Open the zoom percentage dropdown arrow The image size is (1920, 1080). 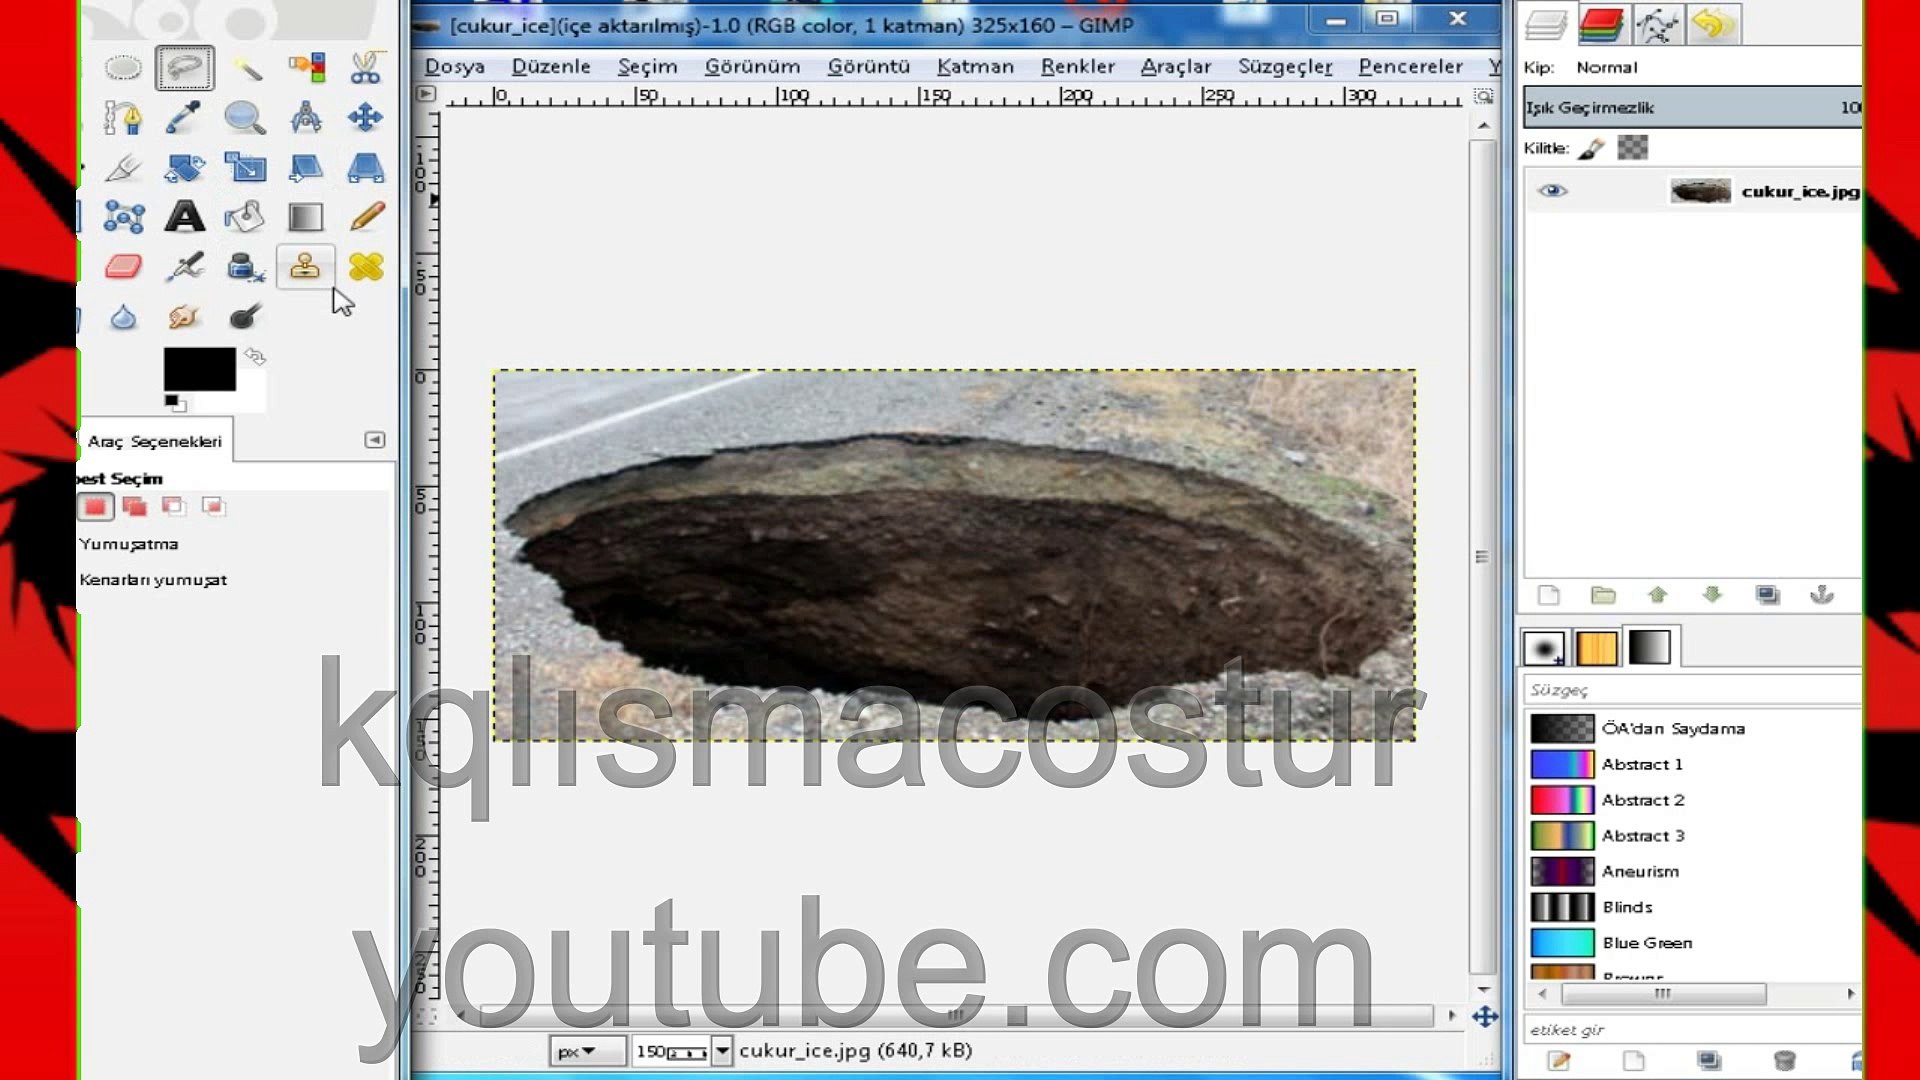coord(722,1051)
